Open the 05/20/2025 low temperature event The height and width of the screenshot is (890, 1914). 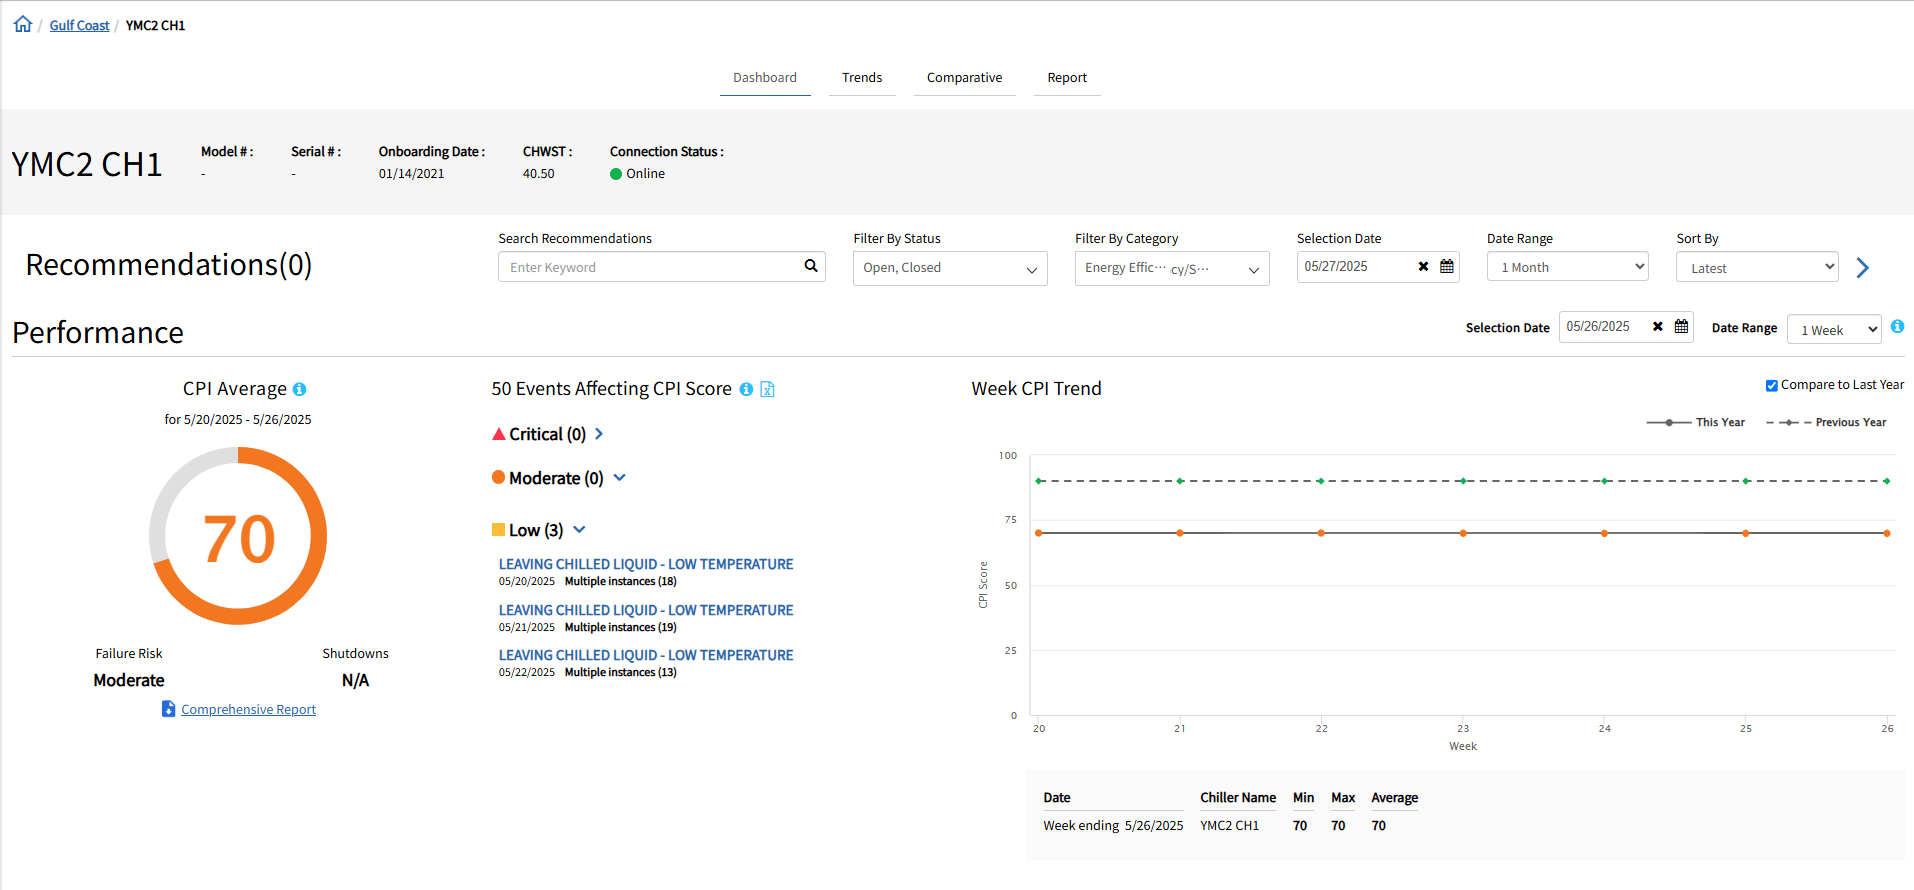coord(646,564)
